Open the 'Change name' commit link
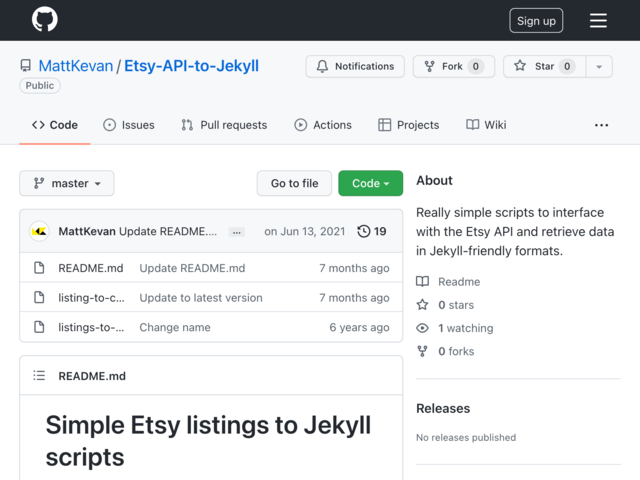640x480 pixels. [175, 327]
